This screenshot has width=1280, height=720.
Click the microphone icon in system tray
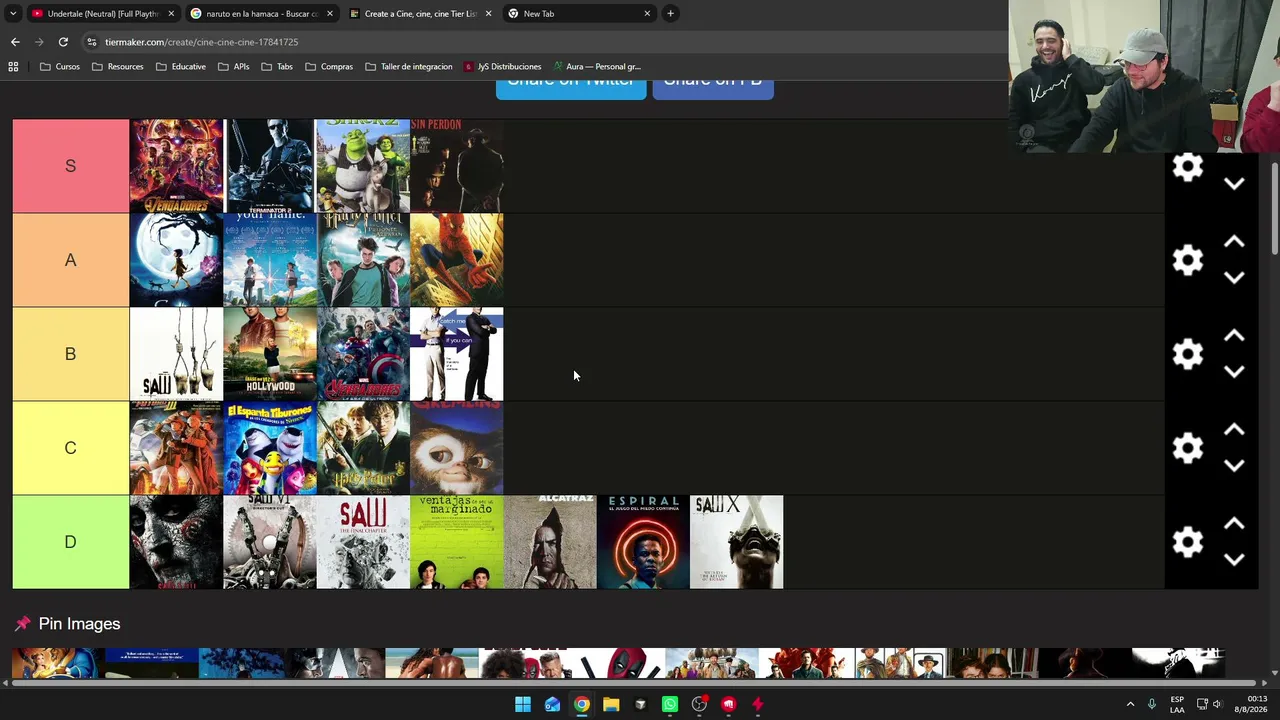coord(1151,704)
